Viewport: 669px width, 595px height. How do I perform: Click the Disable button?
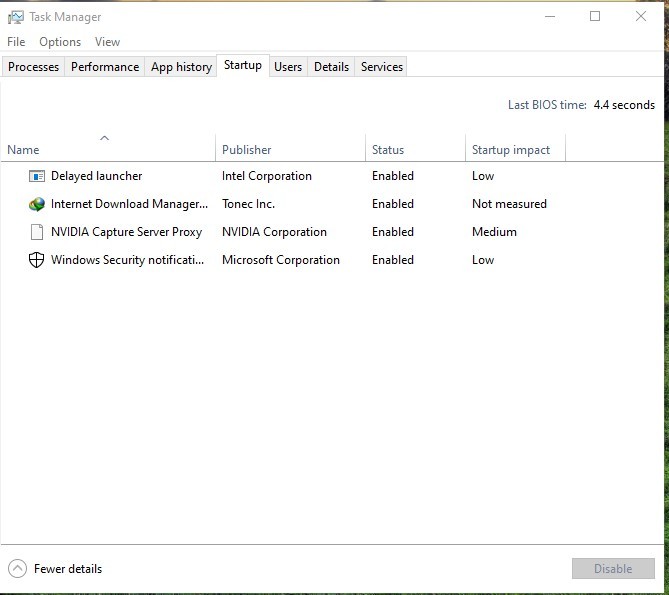tap(613, 569)
